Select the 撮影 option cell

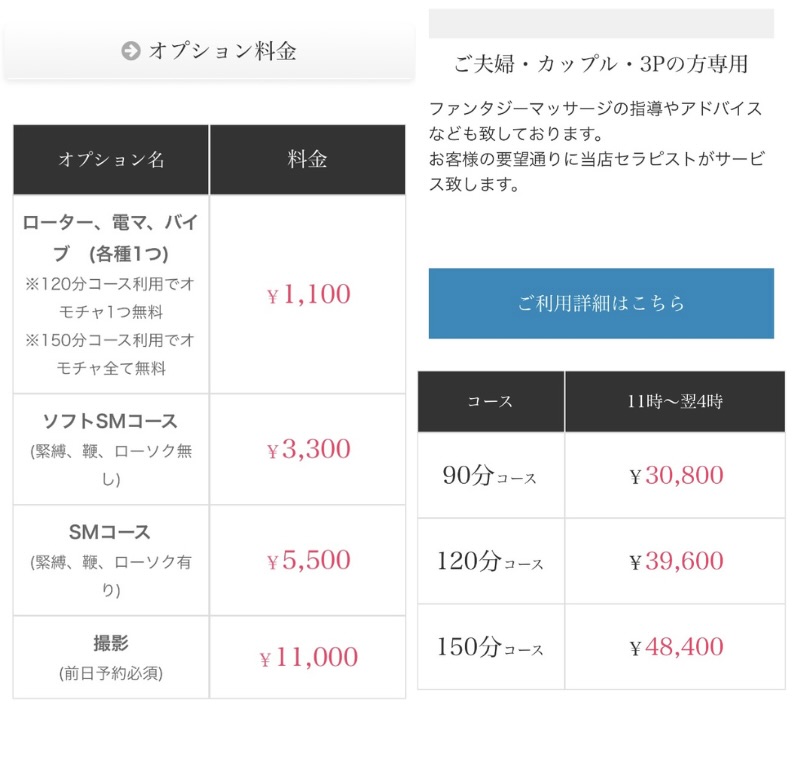[111, 657]
